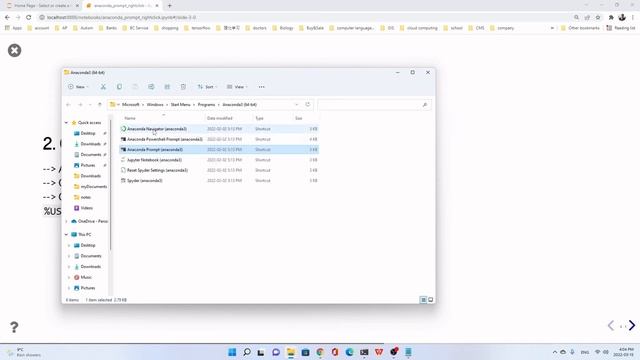Click the Copy icon in Explorer toolbar
The height and width of the screenshot is (360, 640).
click(x=119, y=87)
